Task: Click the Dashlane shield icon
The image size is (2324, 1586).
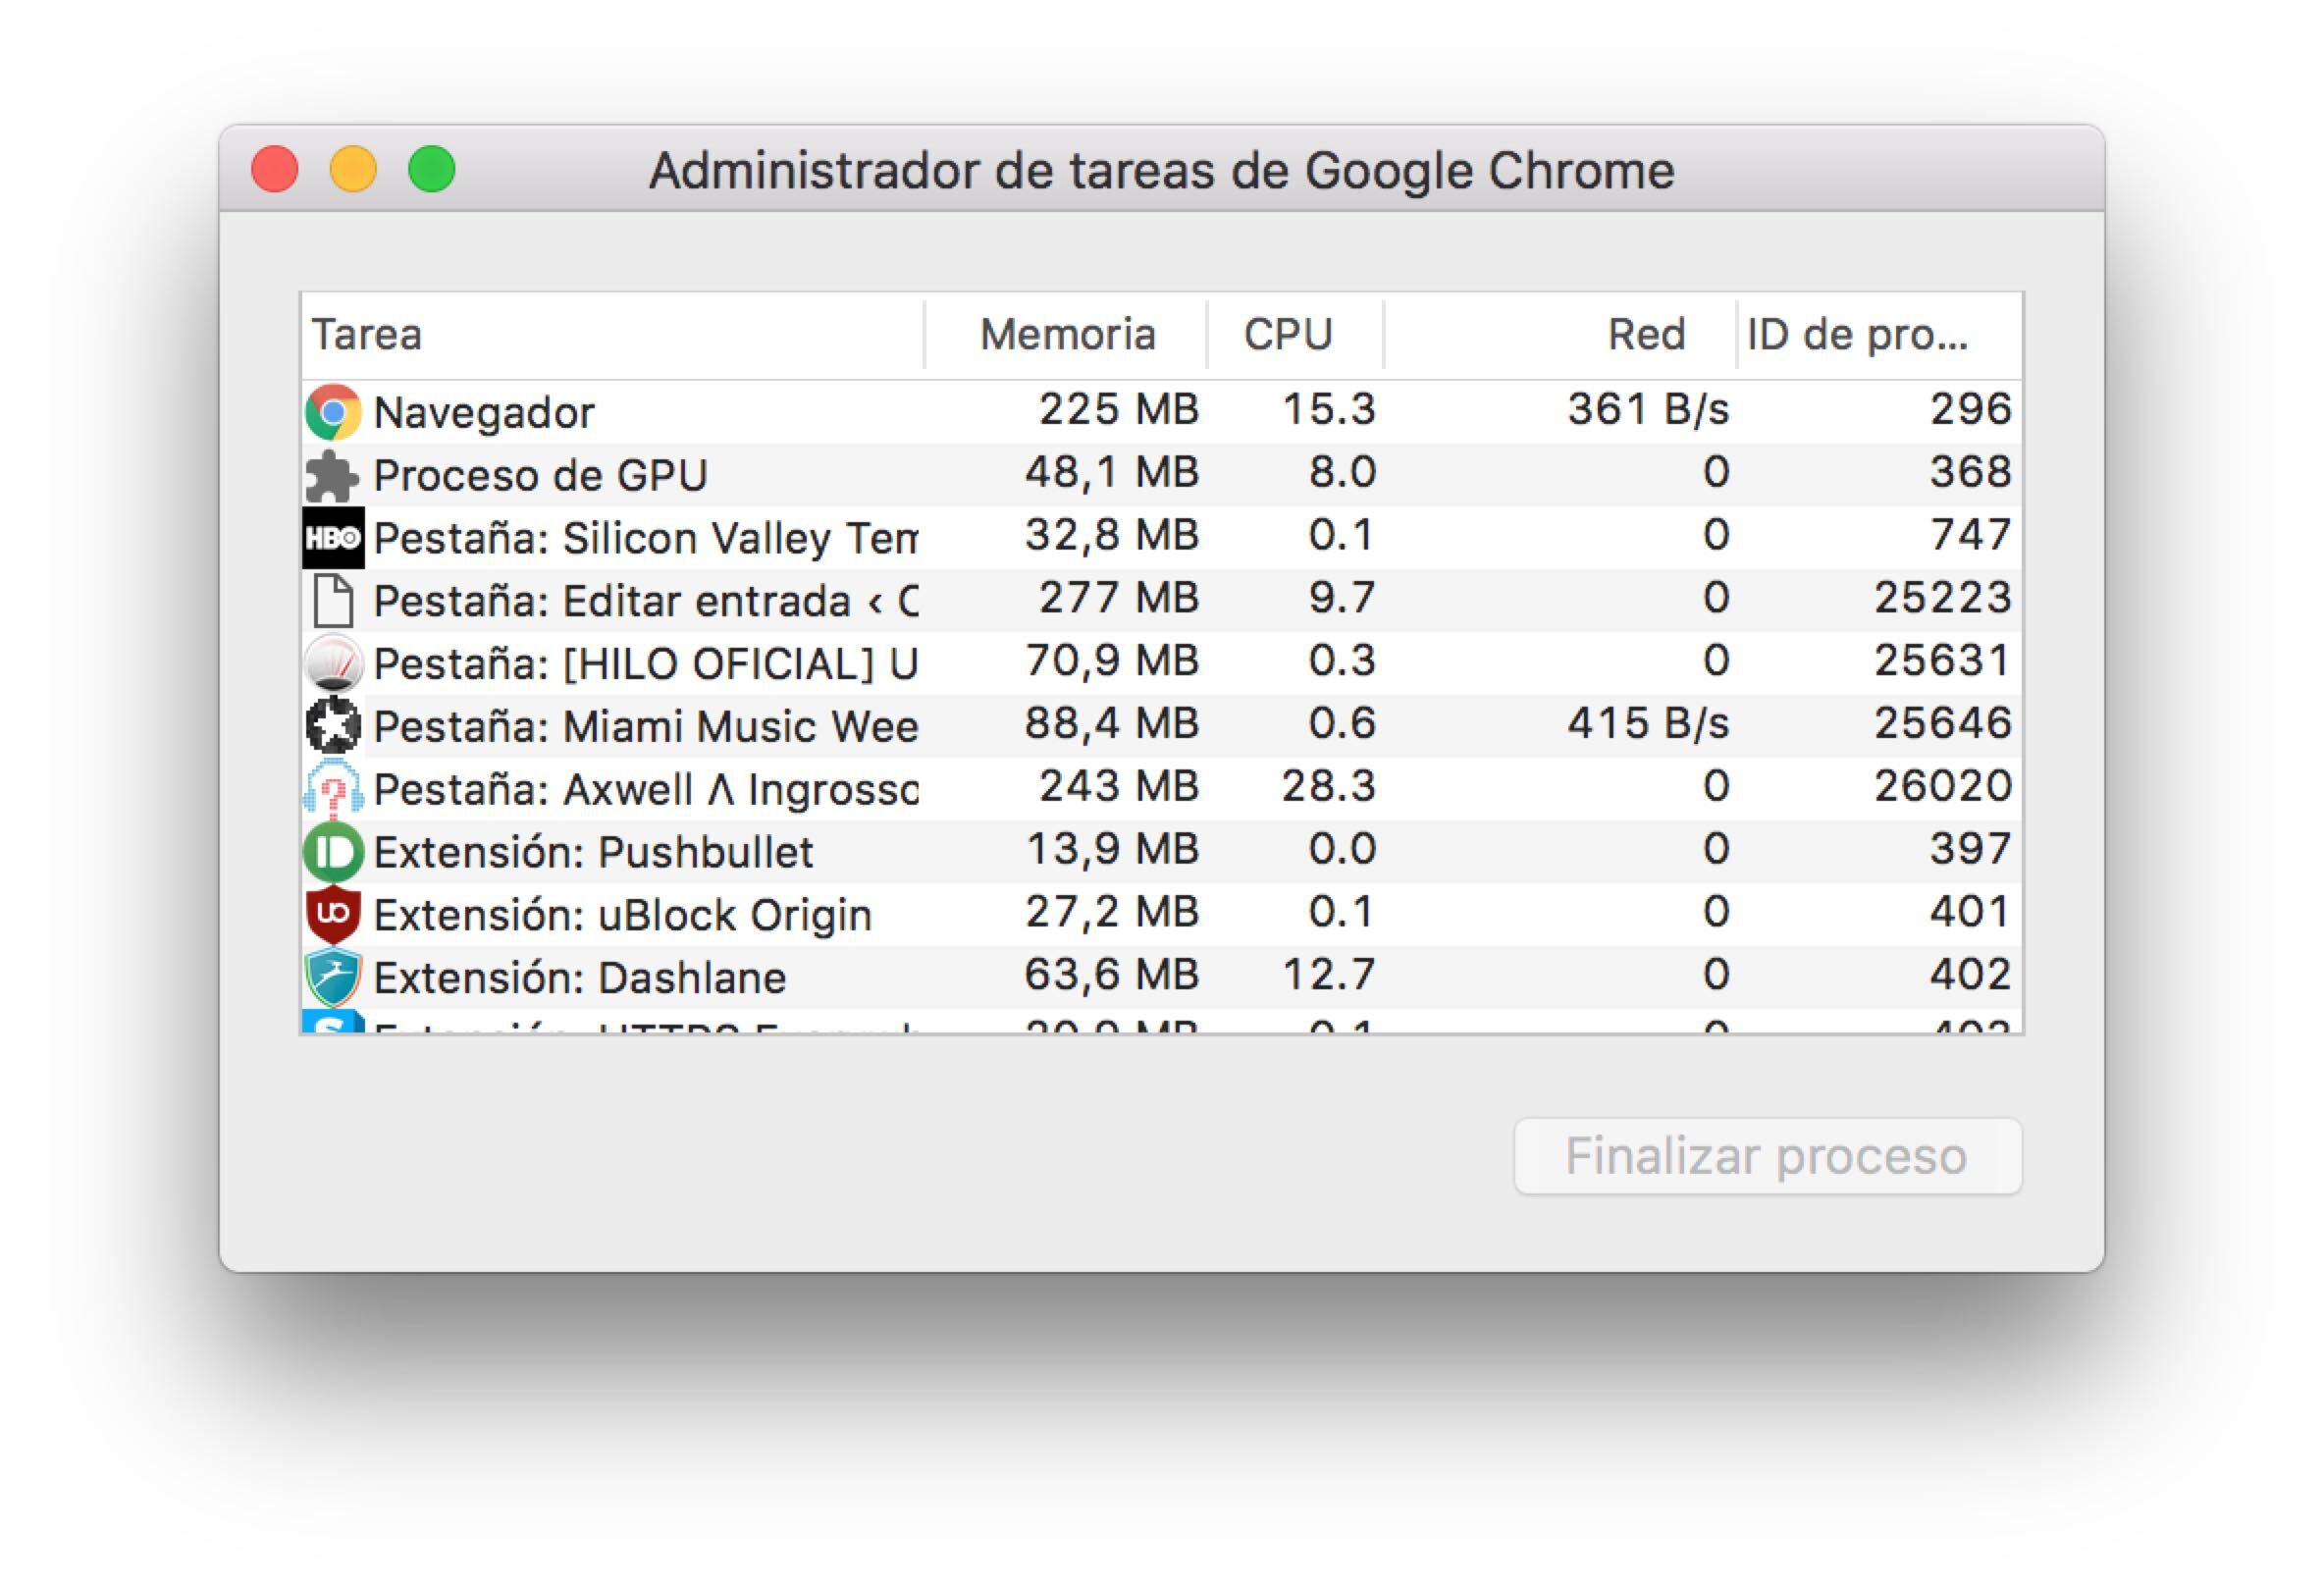Action: [333, 977]
